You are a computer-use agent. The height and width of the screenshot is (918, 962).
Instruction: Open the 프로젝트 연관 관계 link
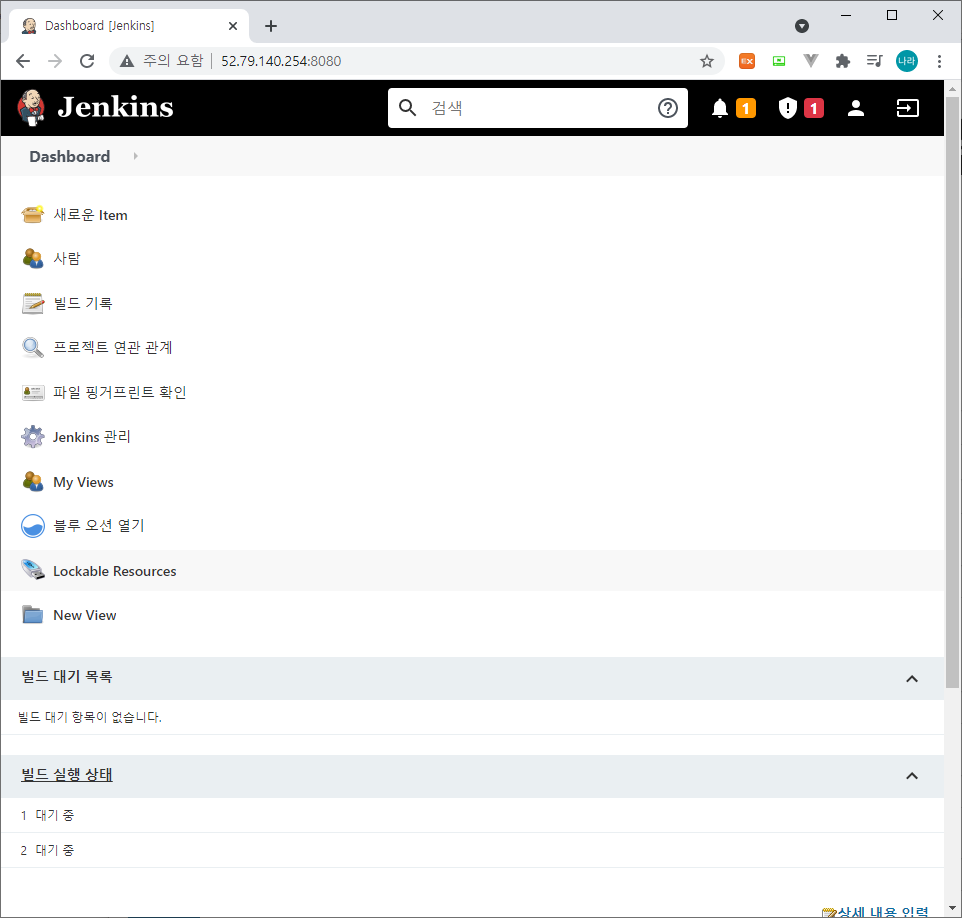tap(112, 347)
